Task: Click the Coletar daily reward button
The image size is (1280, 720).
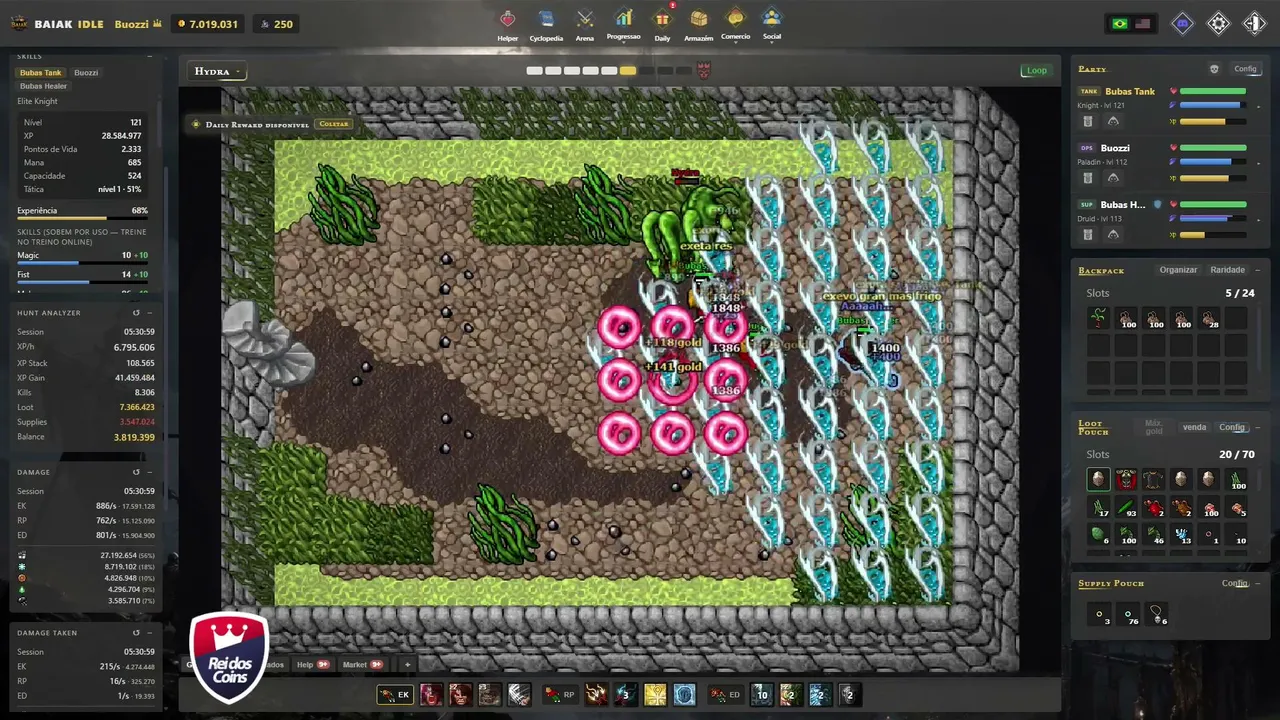Action: tap(333, 124)
